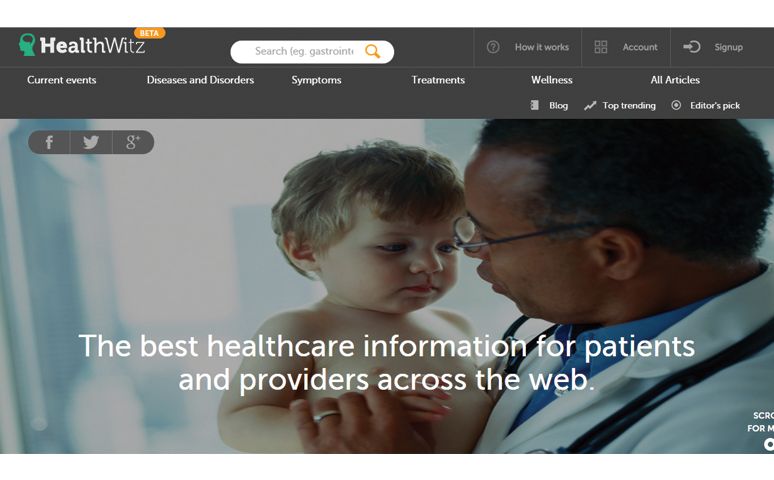Click the orange search magnifier icon

click(x=373, y=51)
